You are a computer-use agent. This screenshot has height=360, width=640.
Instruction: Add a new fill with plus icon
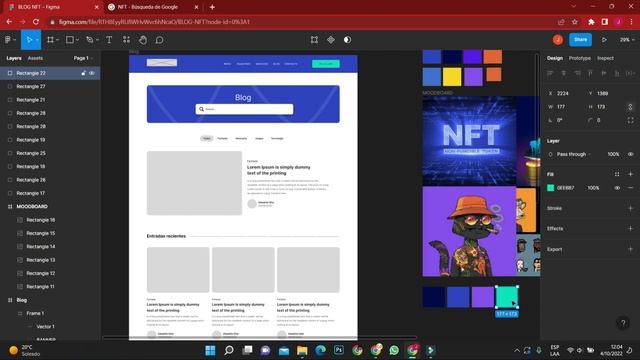click(x=631, y=174)
